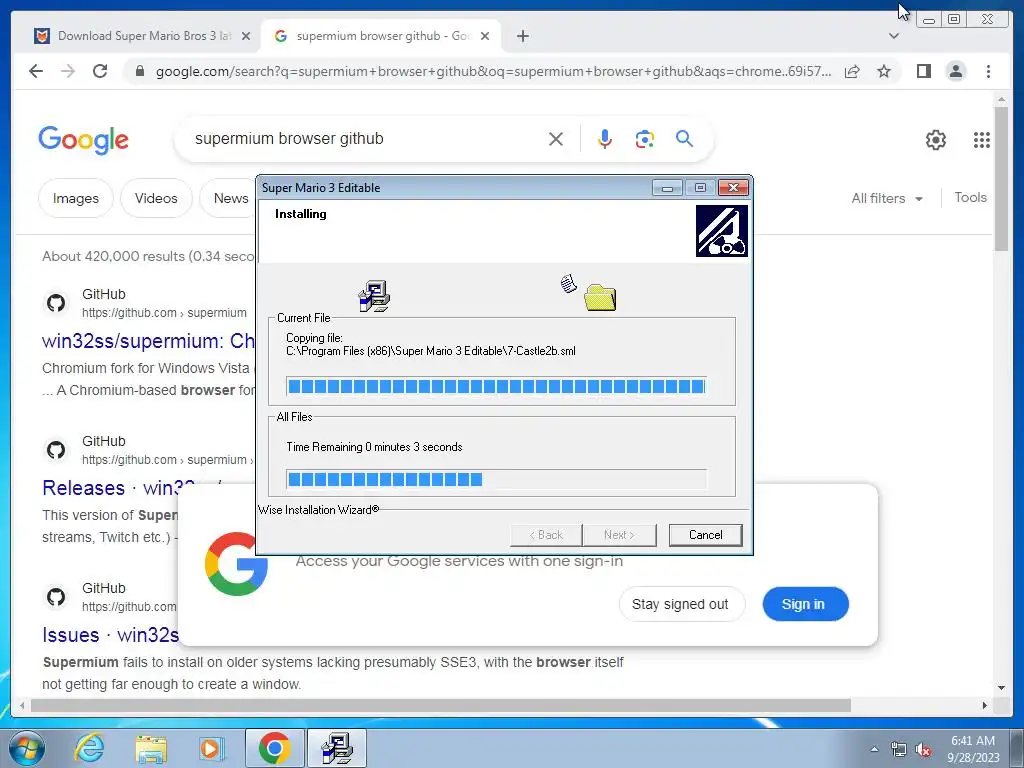Image resolution: width=1024 pixels, height=768 pixels.
Task: Click the horizontal page scrollbar
Action: coord(441,706)
